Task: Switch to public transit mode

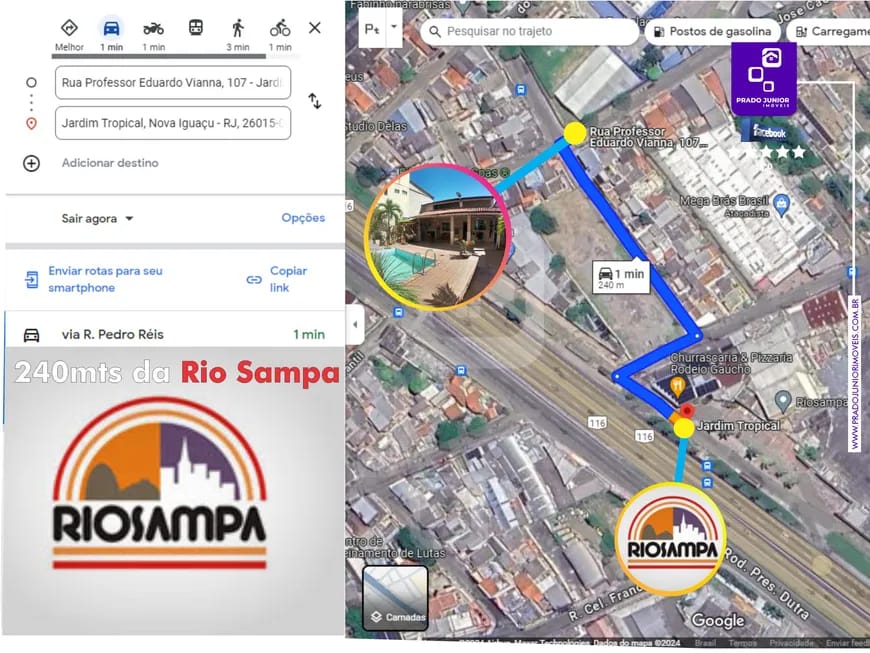Action: coord(196,28)
